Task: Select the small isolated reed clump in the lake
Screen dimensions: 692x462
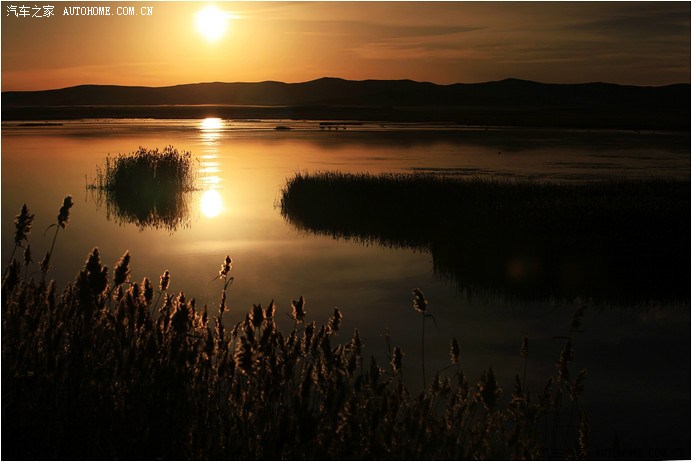Action: coord(148,168)
